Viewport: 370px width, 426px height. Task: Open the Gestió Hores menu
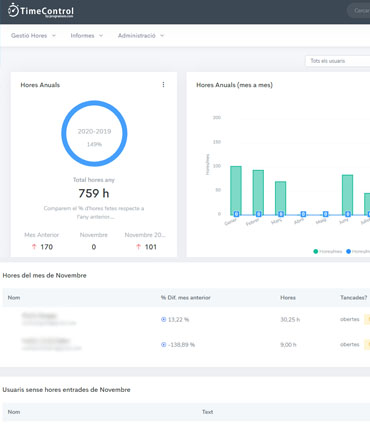[33, 36]
